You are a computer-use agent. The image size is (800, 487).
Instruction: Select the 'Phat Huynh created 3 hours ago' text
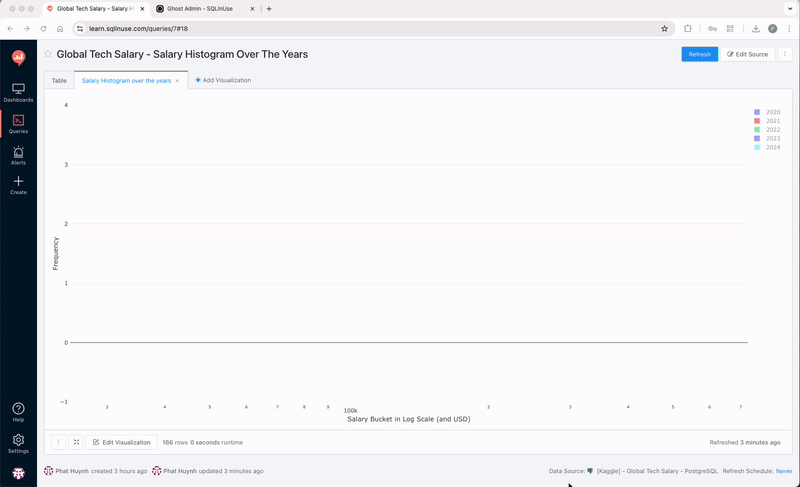101,471
